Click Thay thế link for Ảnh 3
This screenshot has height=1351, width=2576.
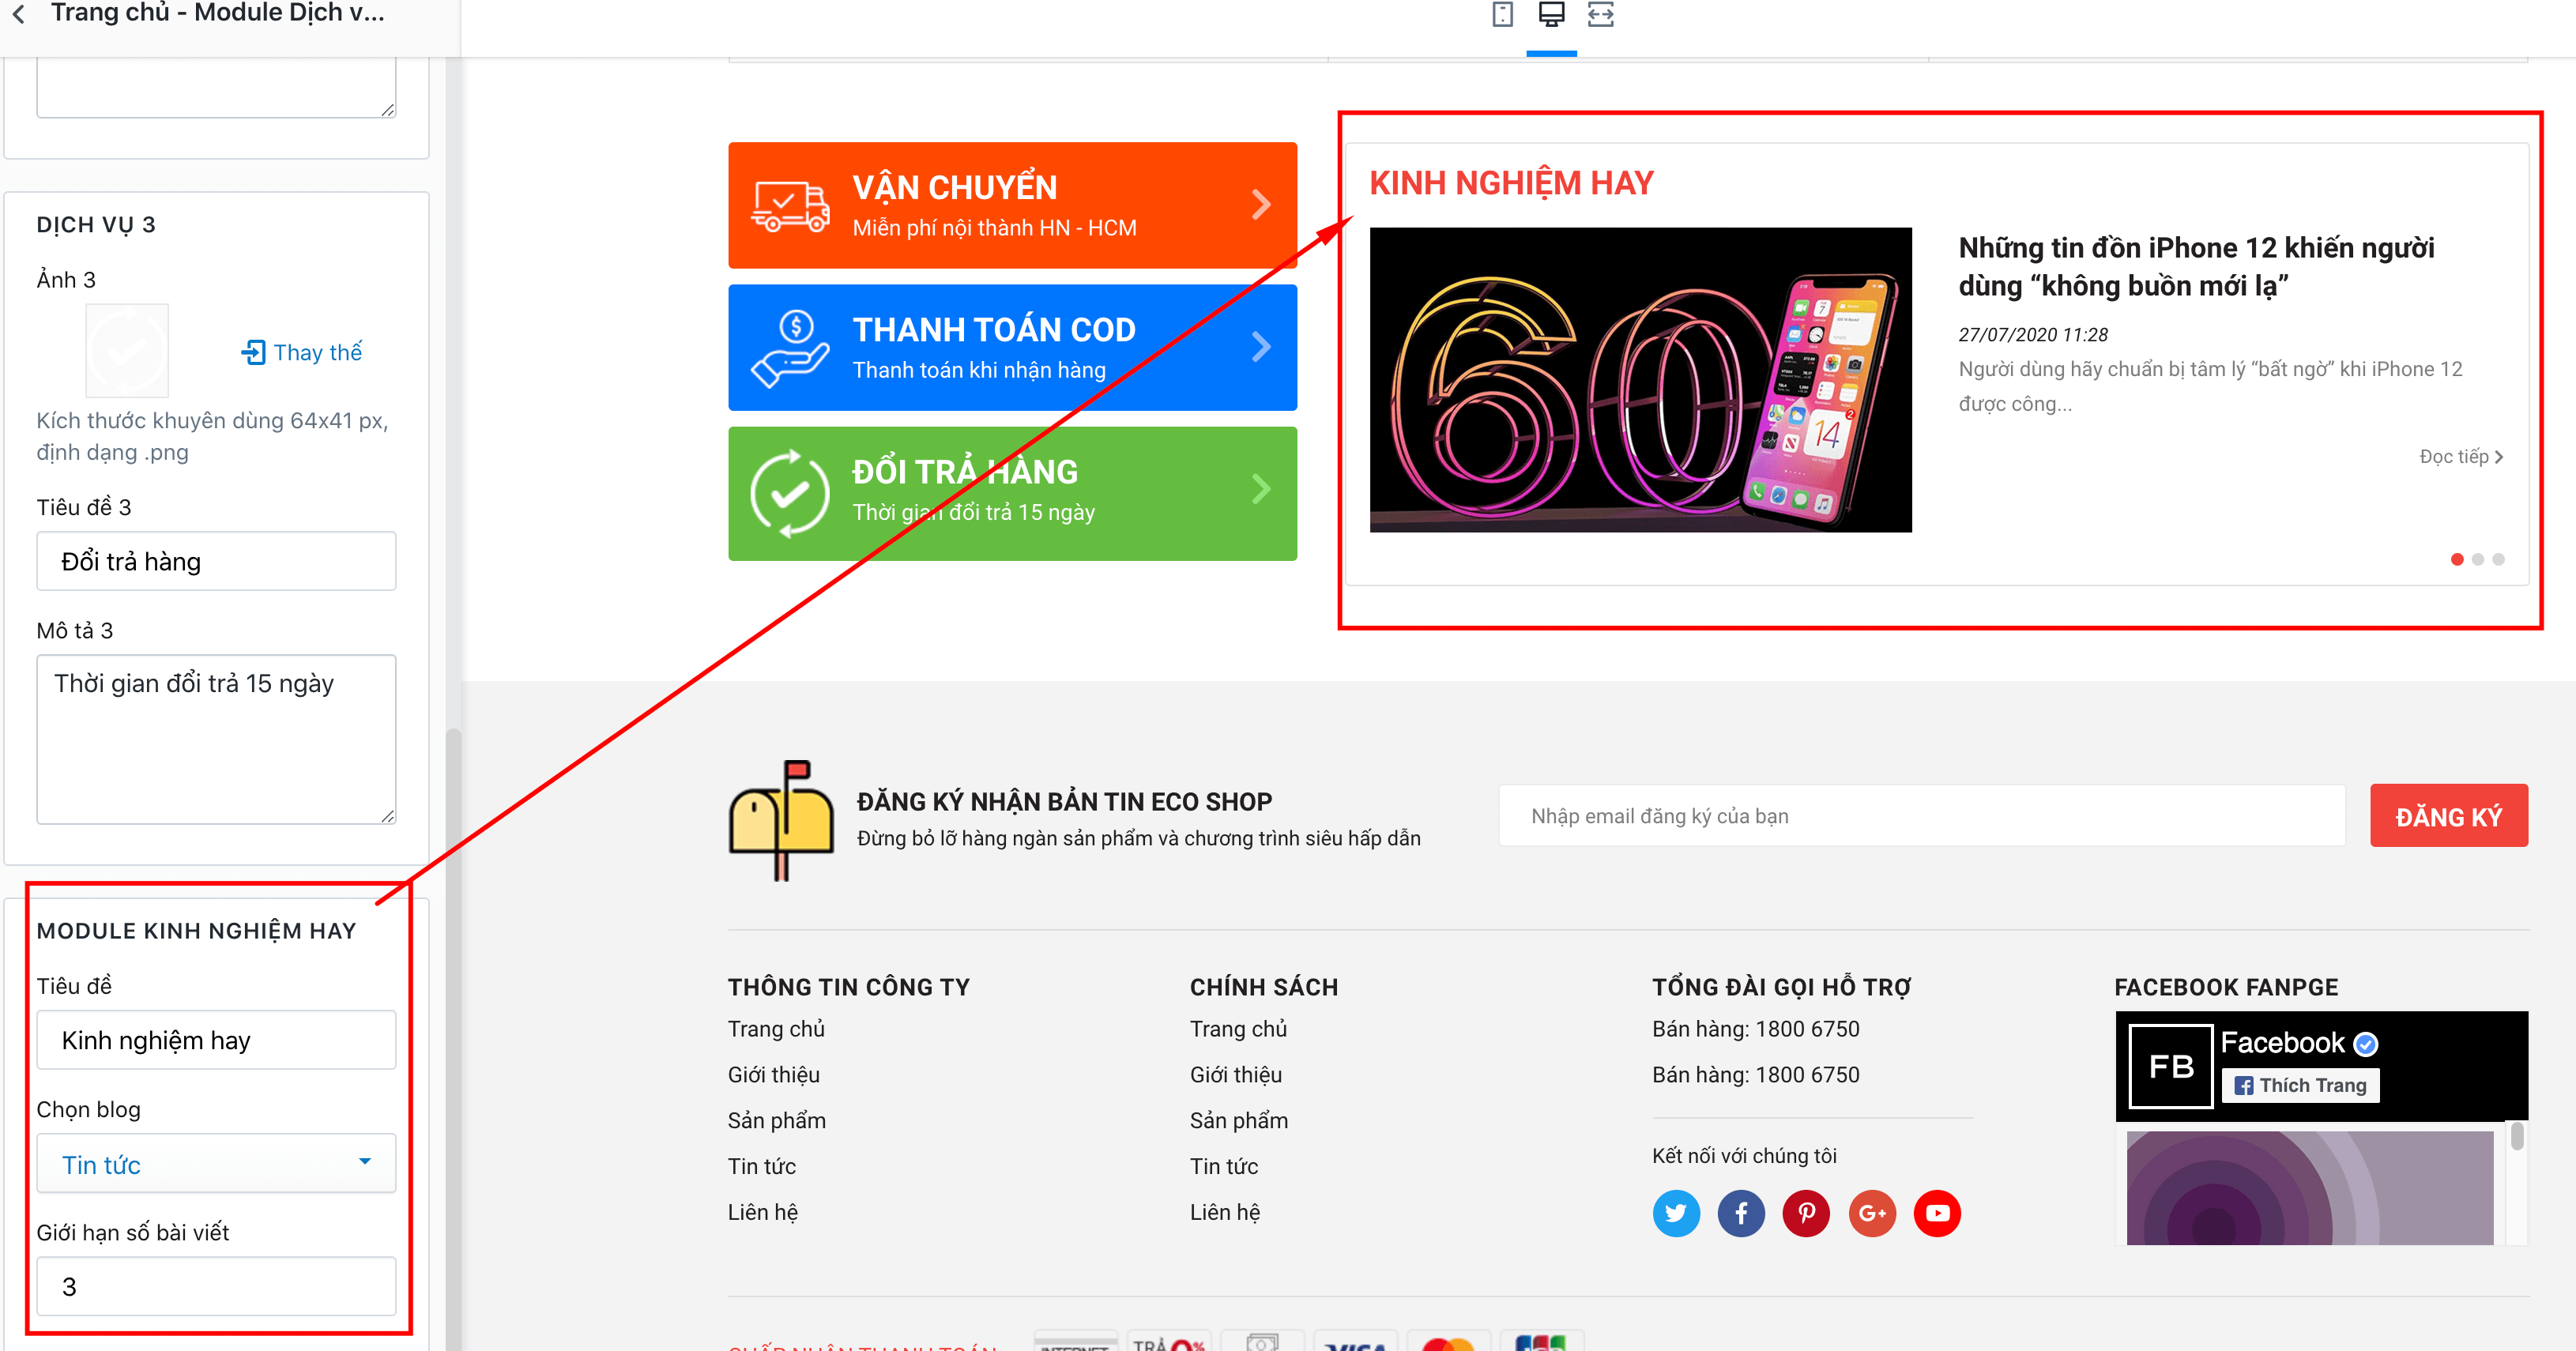point(302,352)
